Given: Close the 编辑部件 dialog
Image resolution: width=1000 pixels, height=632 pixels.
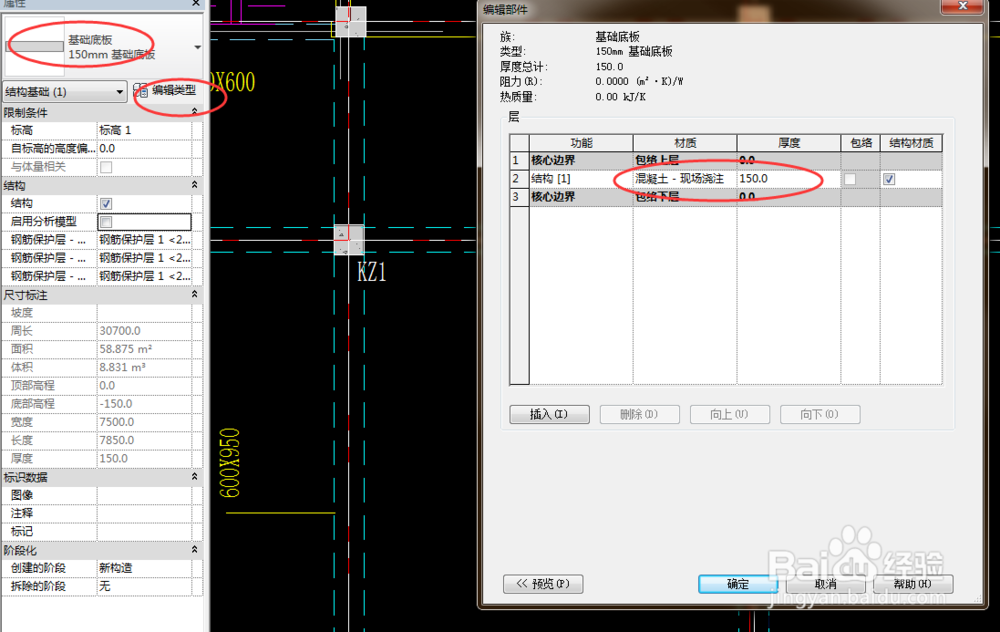Looking at the screenshot, I should (x=962, y=6).
